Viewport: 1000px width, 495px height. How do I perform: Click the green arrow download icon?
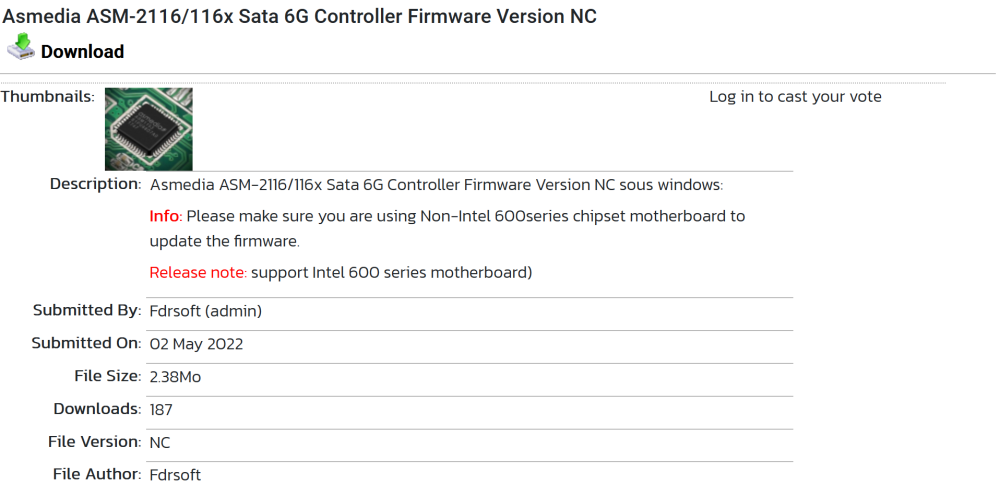[21, 47]
